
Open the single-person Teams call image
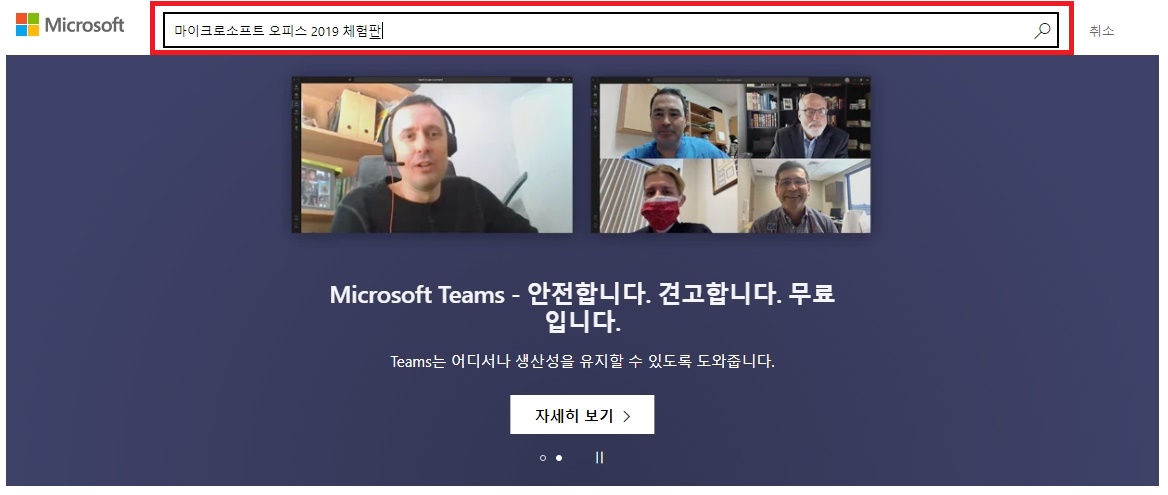click(432, 154)
